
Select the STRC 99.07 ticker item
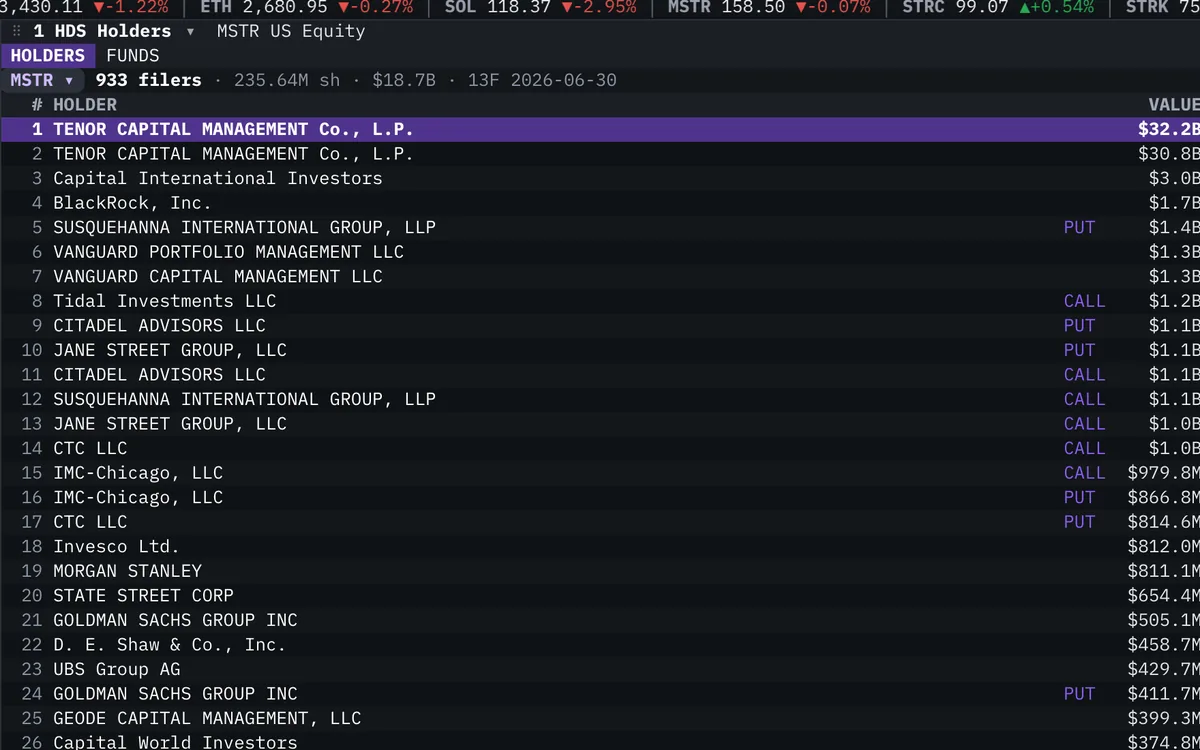998,8
